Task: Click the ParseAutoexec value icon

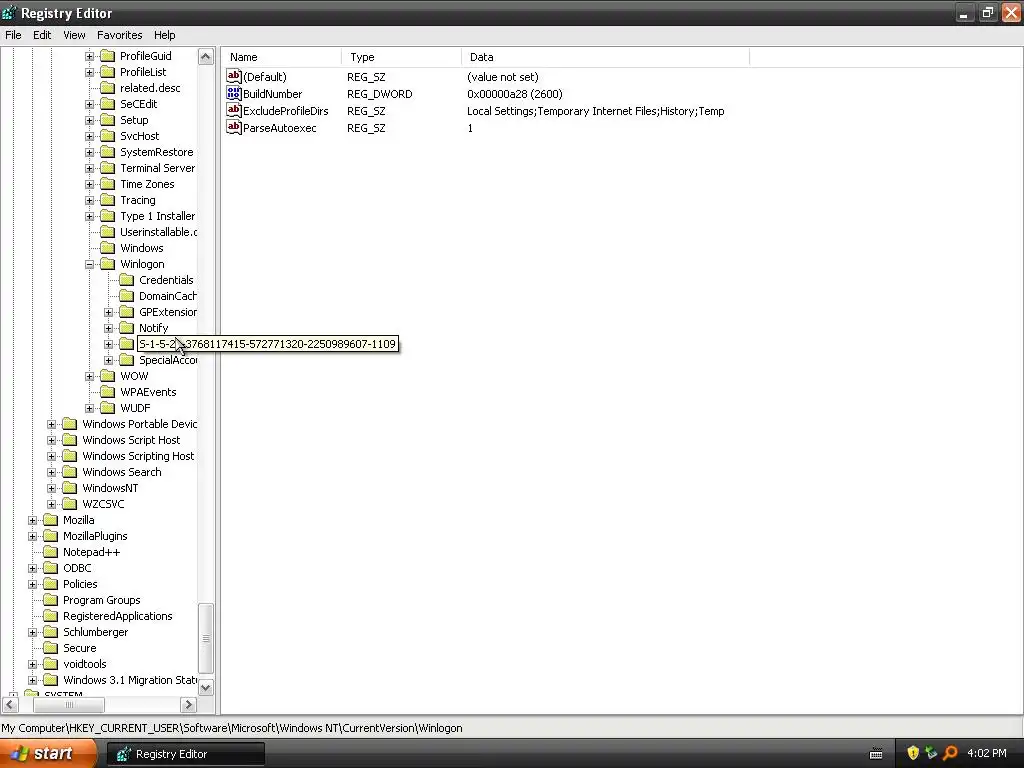Action: 234,127
